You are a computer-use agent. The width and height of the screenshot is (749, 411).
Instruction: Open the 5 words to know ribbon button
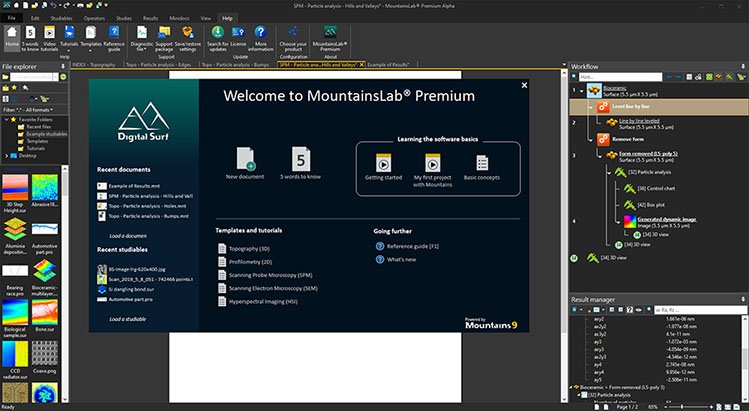tap(30, 38)
